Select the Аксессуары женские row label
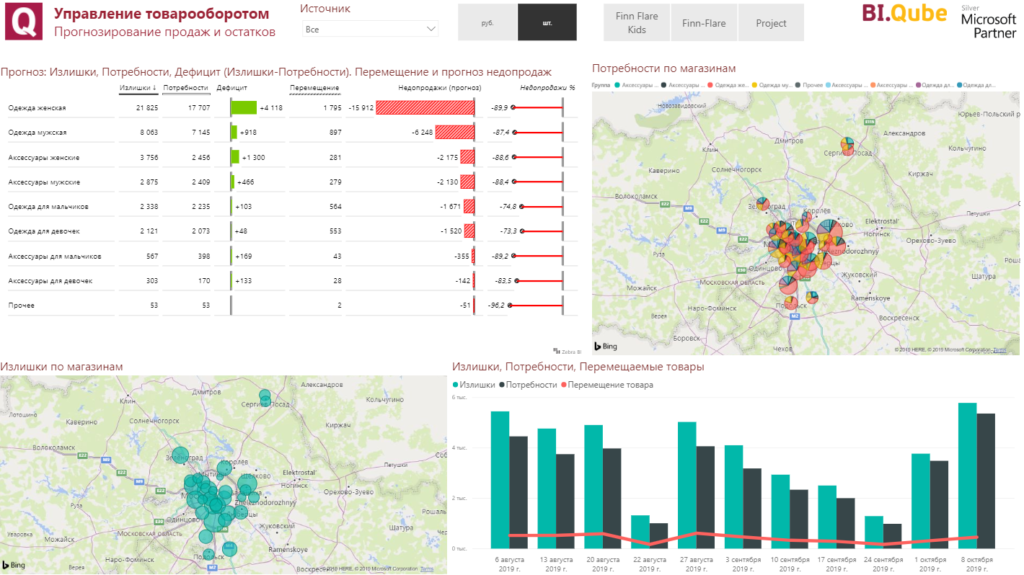The height and width of the screenshot is (575, 1024). point(44,157)
